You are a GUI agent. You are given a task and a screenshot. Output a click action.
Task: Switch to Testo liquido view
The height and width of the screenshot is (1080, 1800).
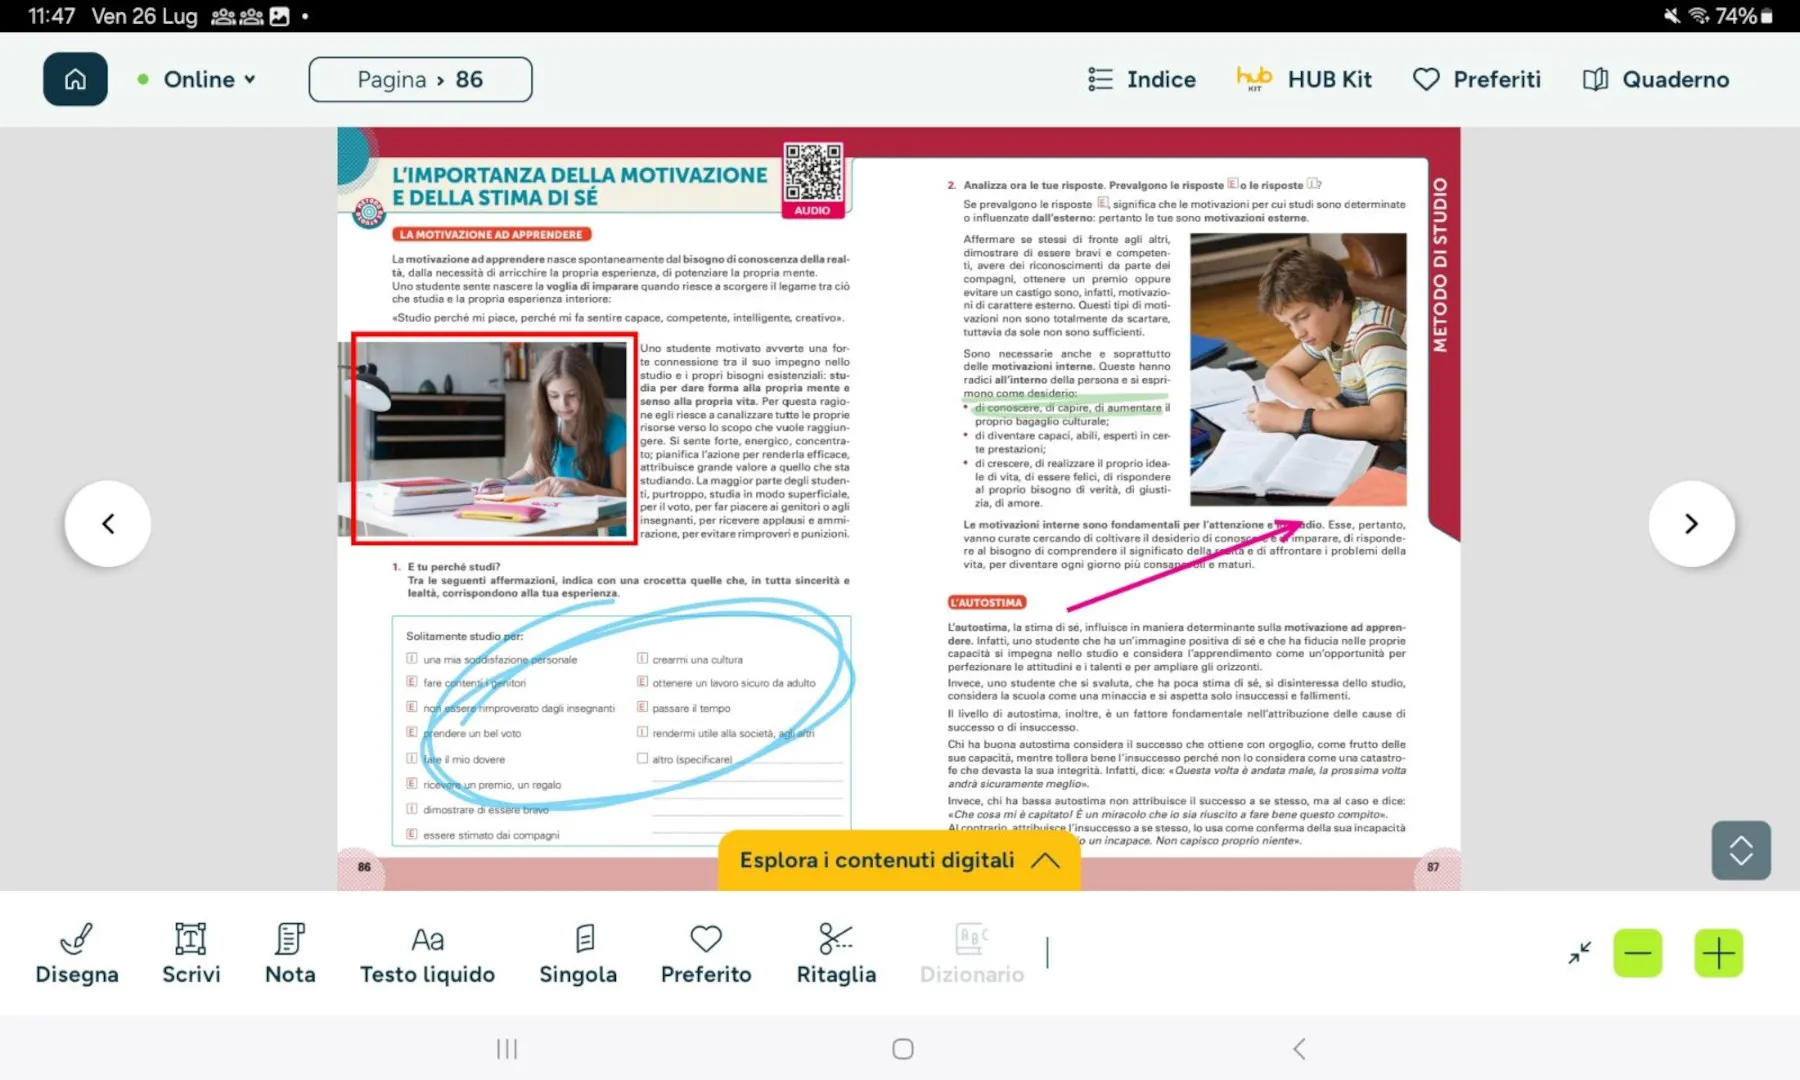coord(427,954)
